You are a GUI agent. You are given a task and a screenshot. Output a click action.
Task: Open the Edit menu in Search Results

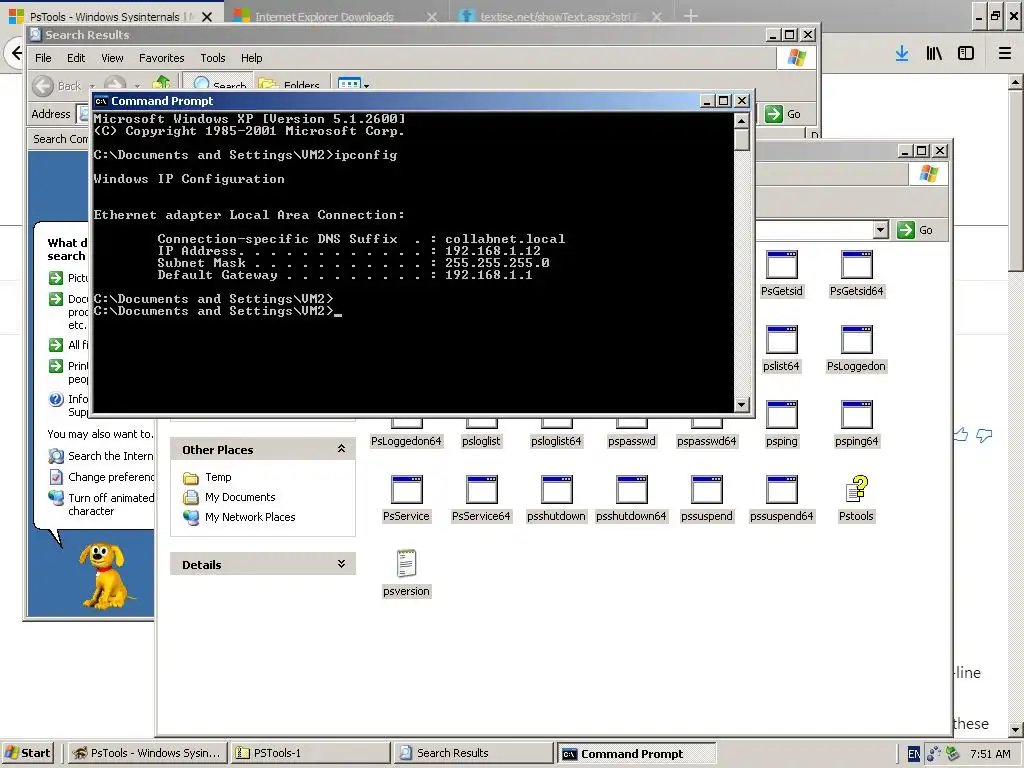76,58
